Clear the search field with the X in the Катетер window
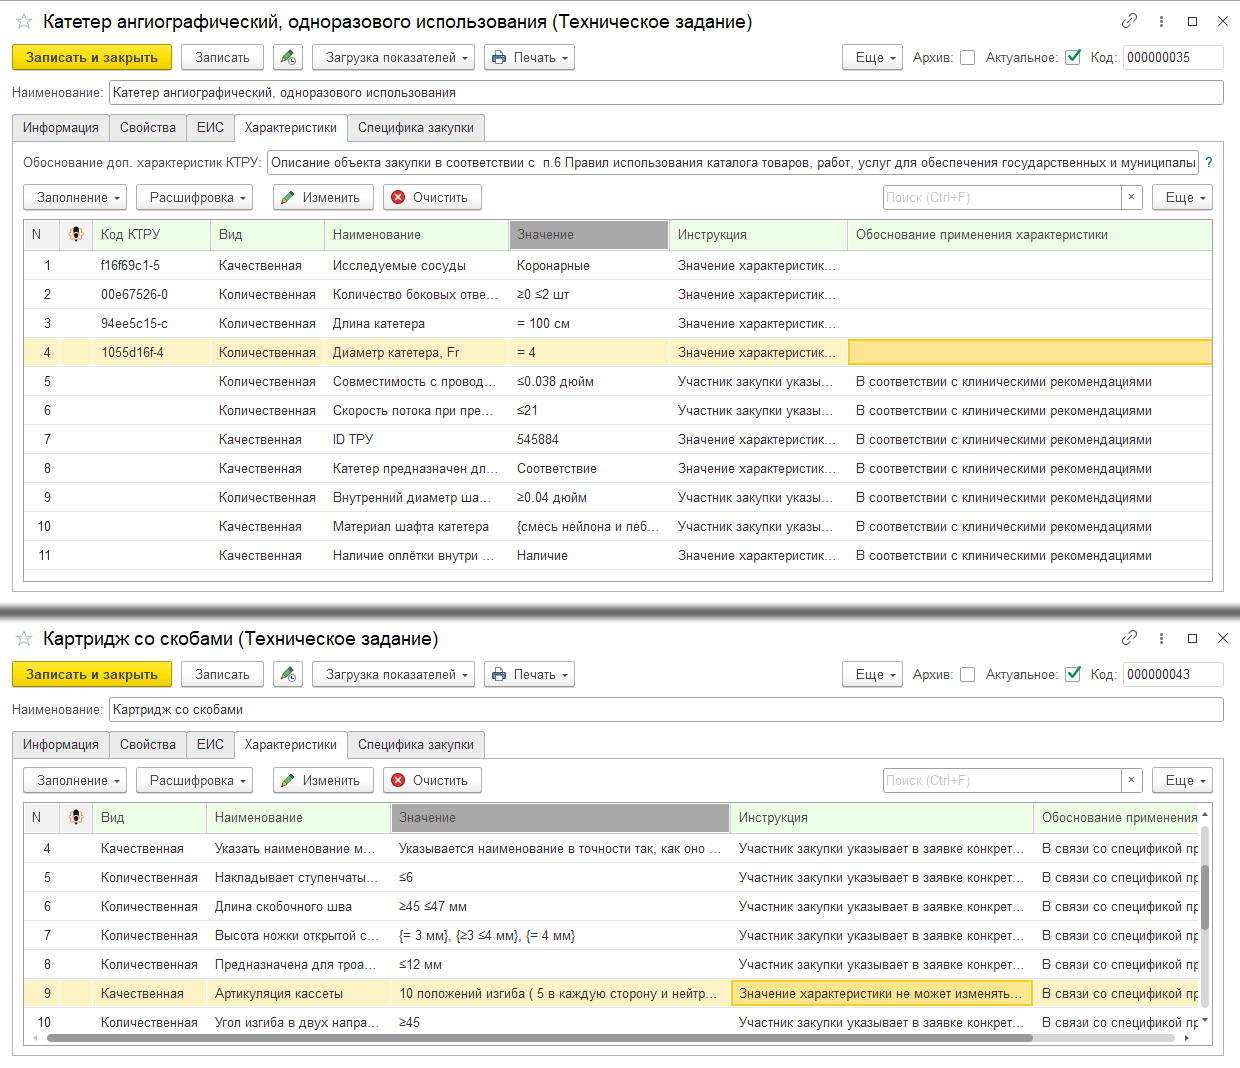1240x1068 pixels. pos(1131,198)
